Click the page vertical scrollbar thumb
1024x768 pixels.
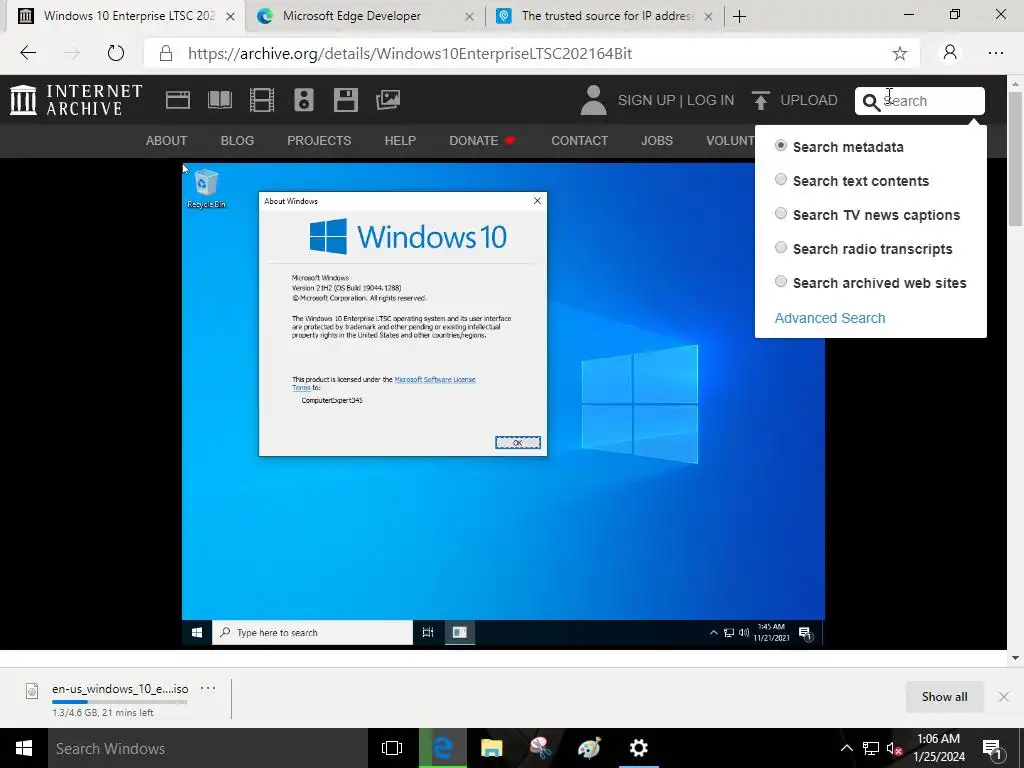(x=1015, y=159)
